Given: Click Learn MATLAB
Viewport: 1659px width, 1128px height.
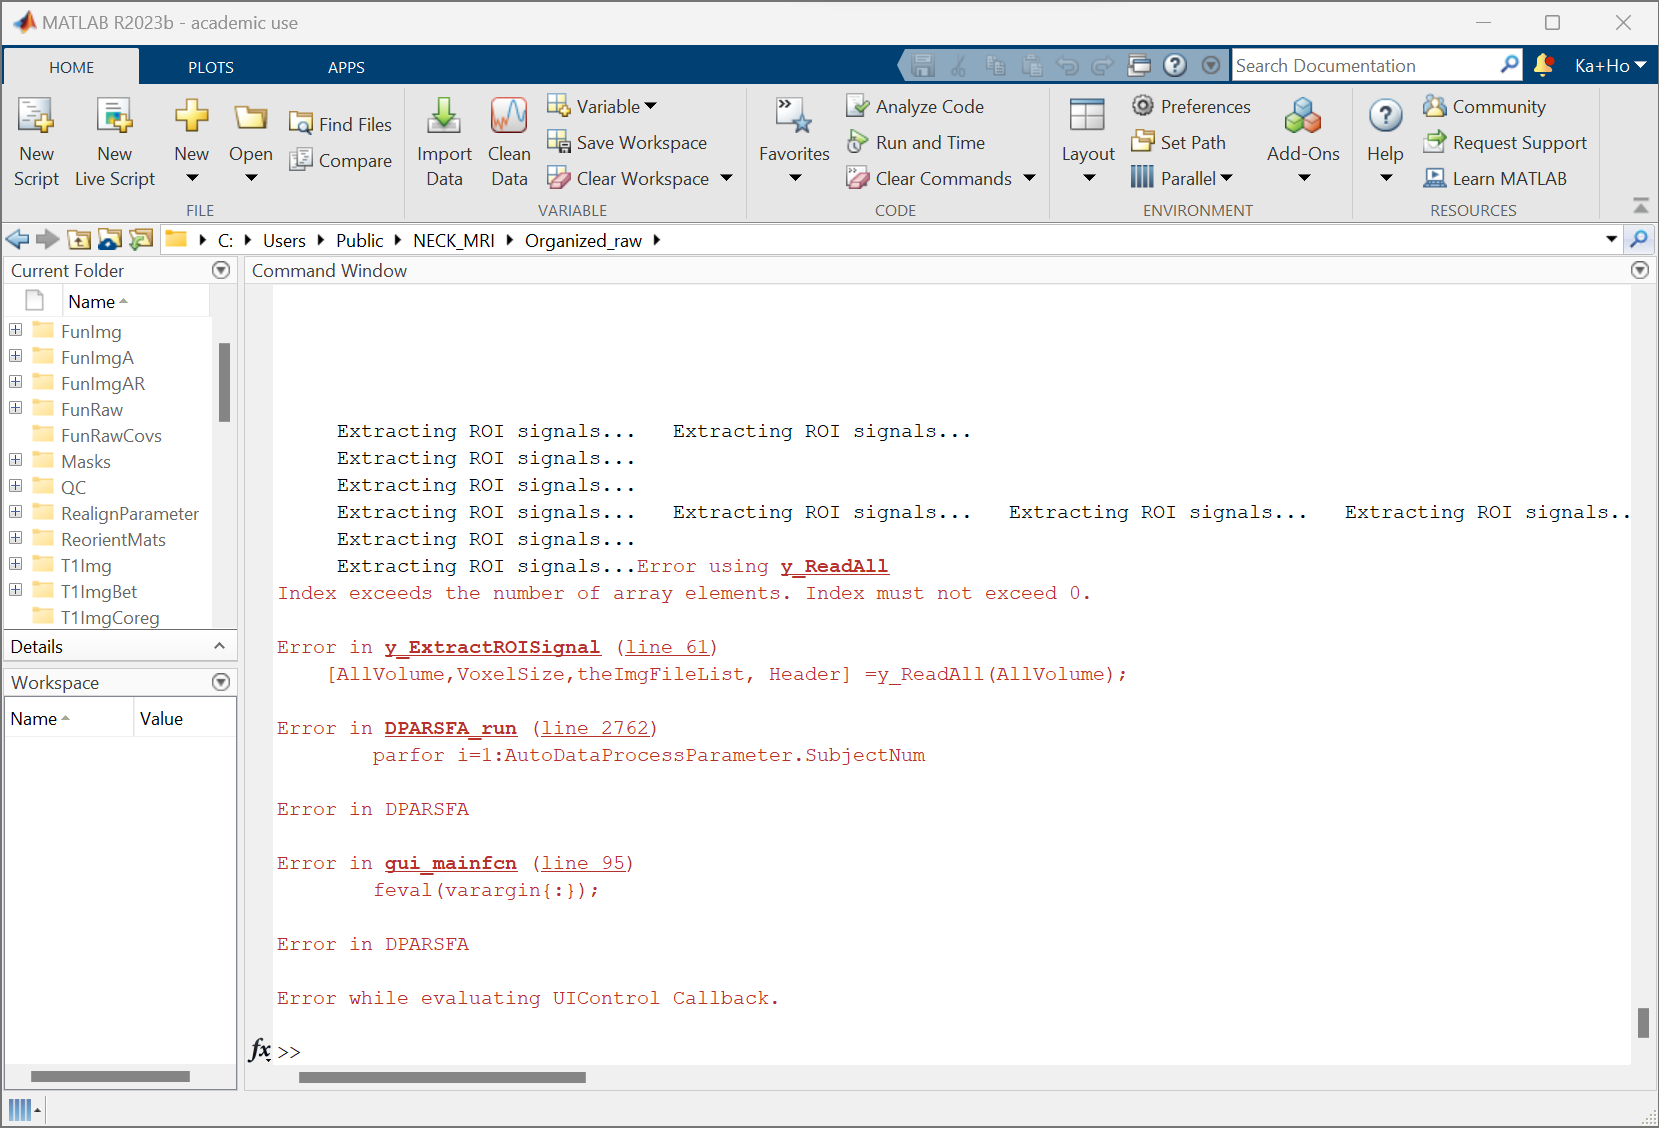Looking at the screenshot, I should 1496,178.
